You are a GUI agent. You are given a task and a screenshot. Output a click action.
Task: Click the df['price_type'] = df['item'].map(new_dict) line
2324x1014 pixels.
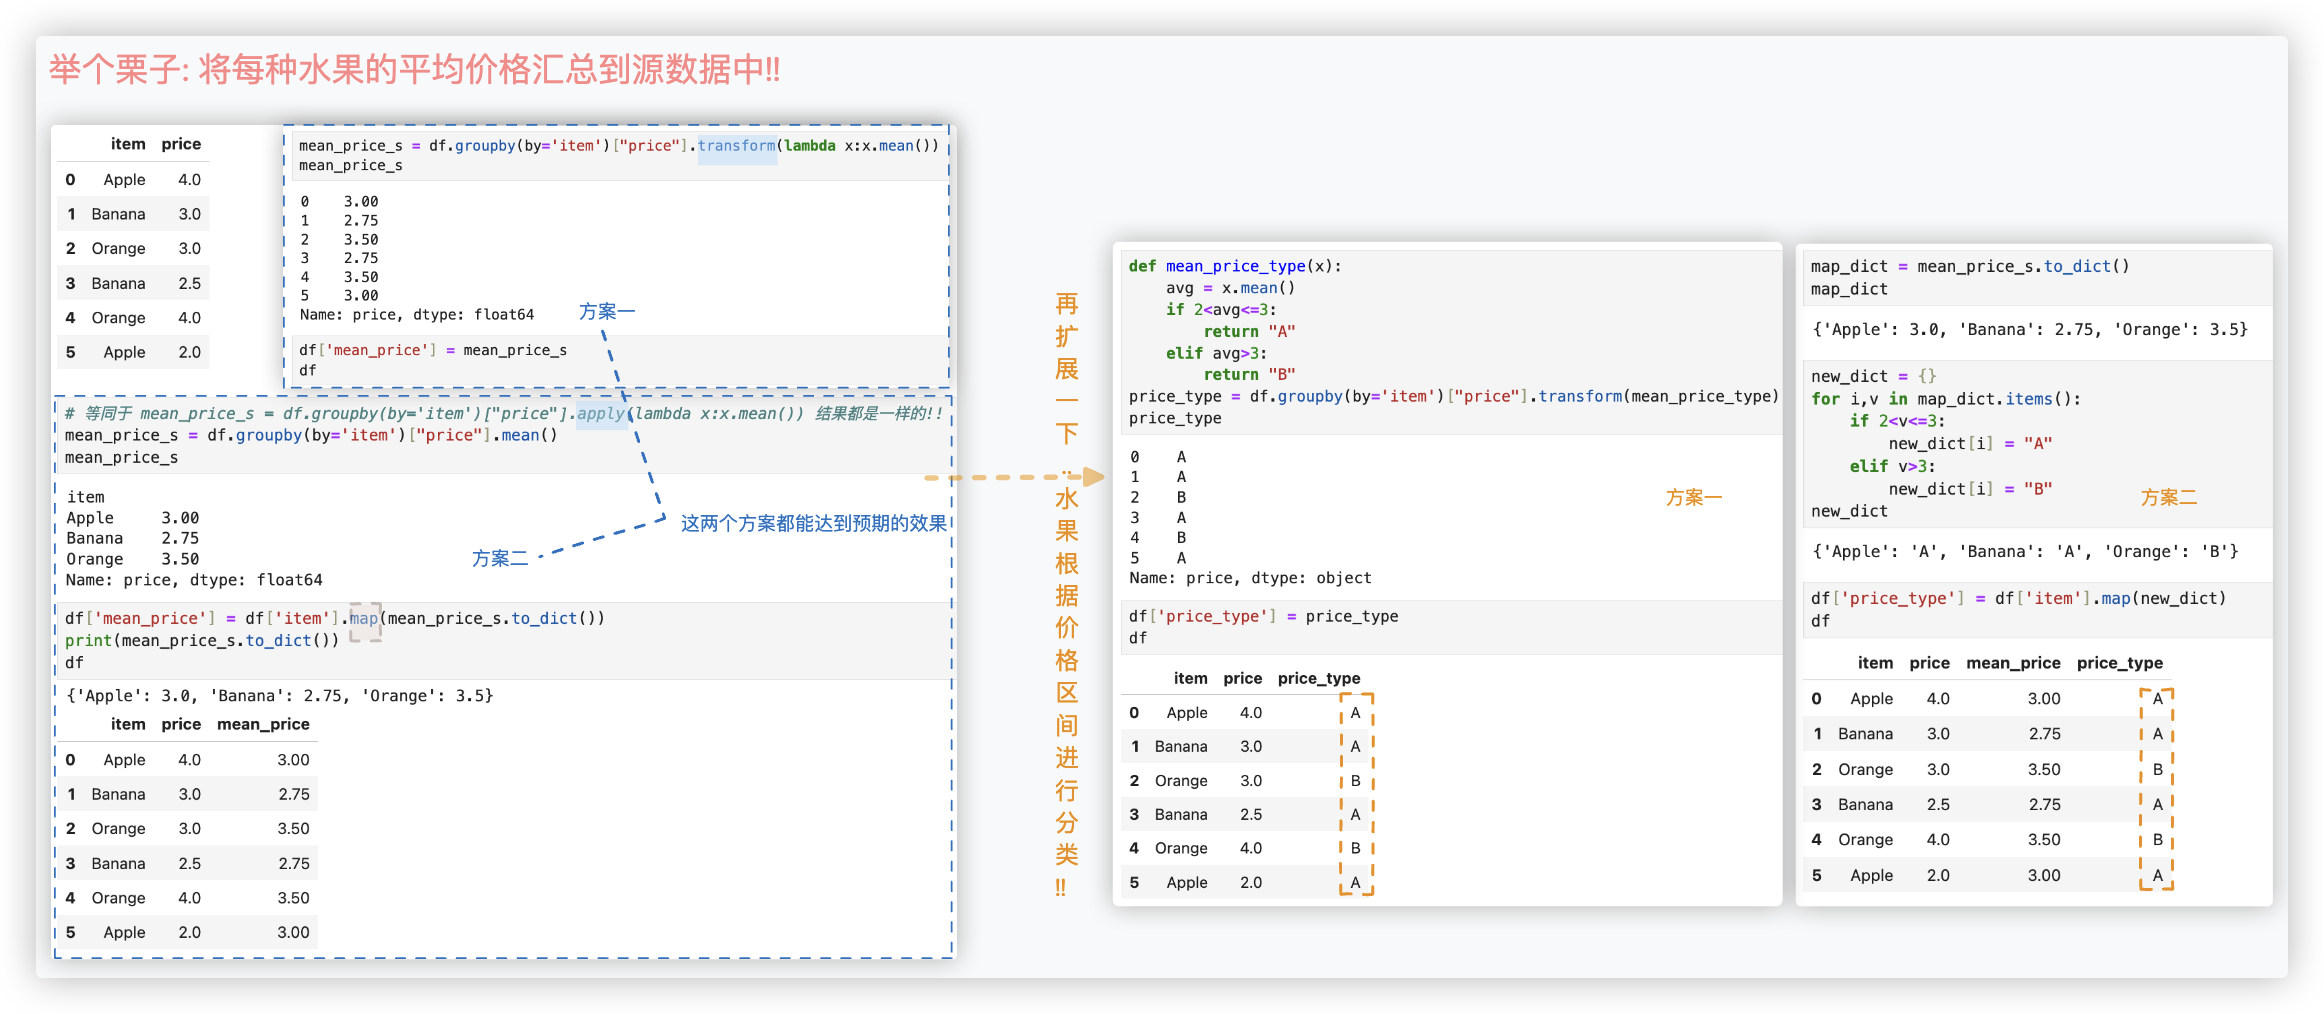click(2018, 599)
